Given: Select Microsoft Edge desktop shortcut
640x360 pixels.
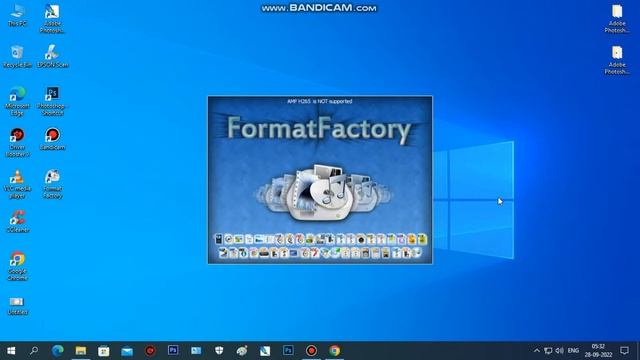Looking at the screenshot, I should click(x=17, y=101).
